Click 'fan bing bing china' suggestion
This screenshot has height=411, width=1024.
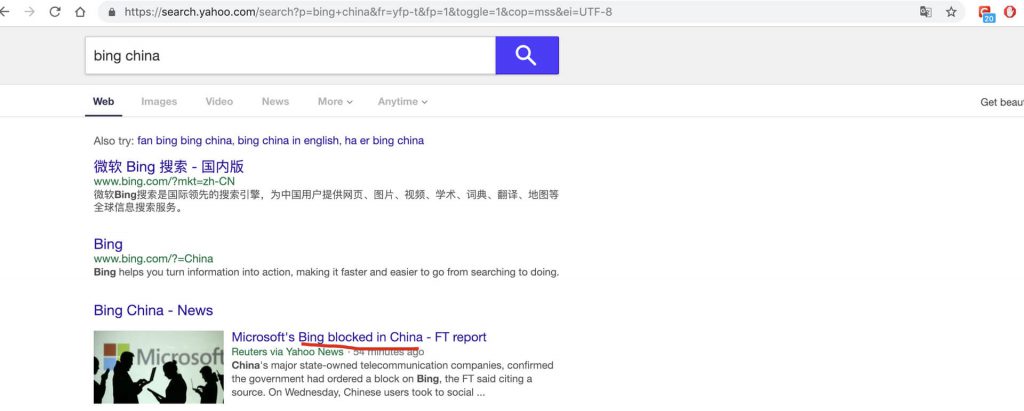pos(185,140)
